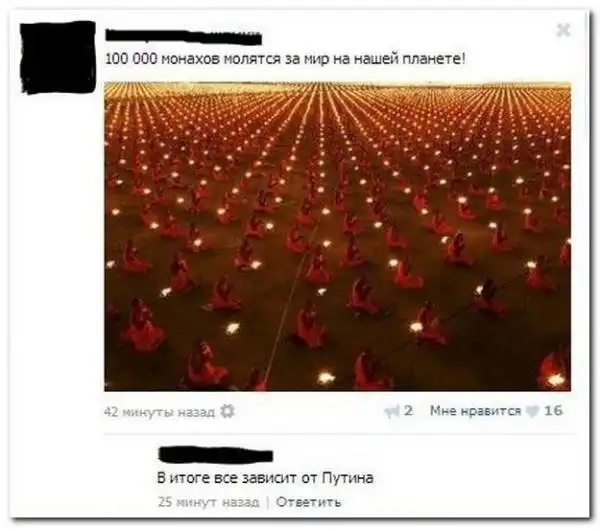This screenshot has height=531, width=600.
Task: Click the comment text "В итоге все зависит"
Action: click(x=227, y=478)
